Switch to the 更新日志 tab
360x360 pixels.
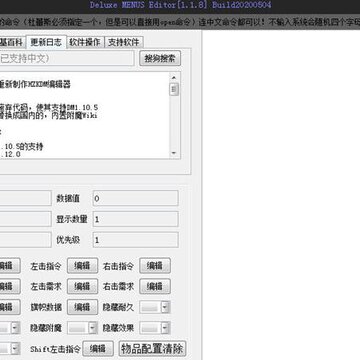pos(46,42)
